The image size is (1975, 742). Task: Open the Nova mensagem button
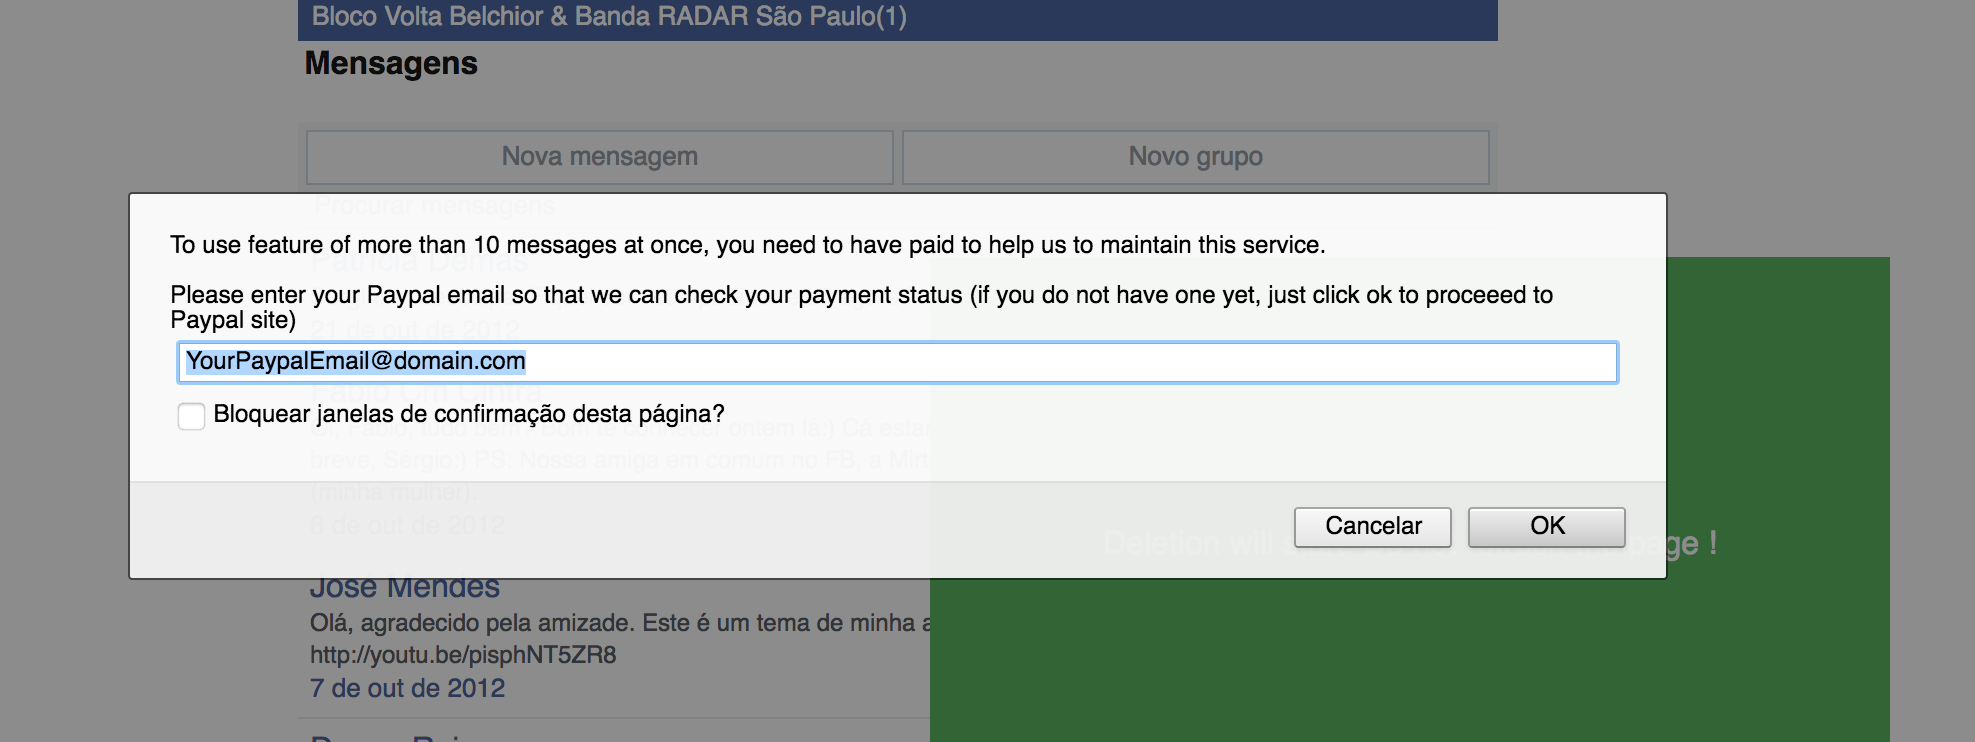click(599, 157)
